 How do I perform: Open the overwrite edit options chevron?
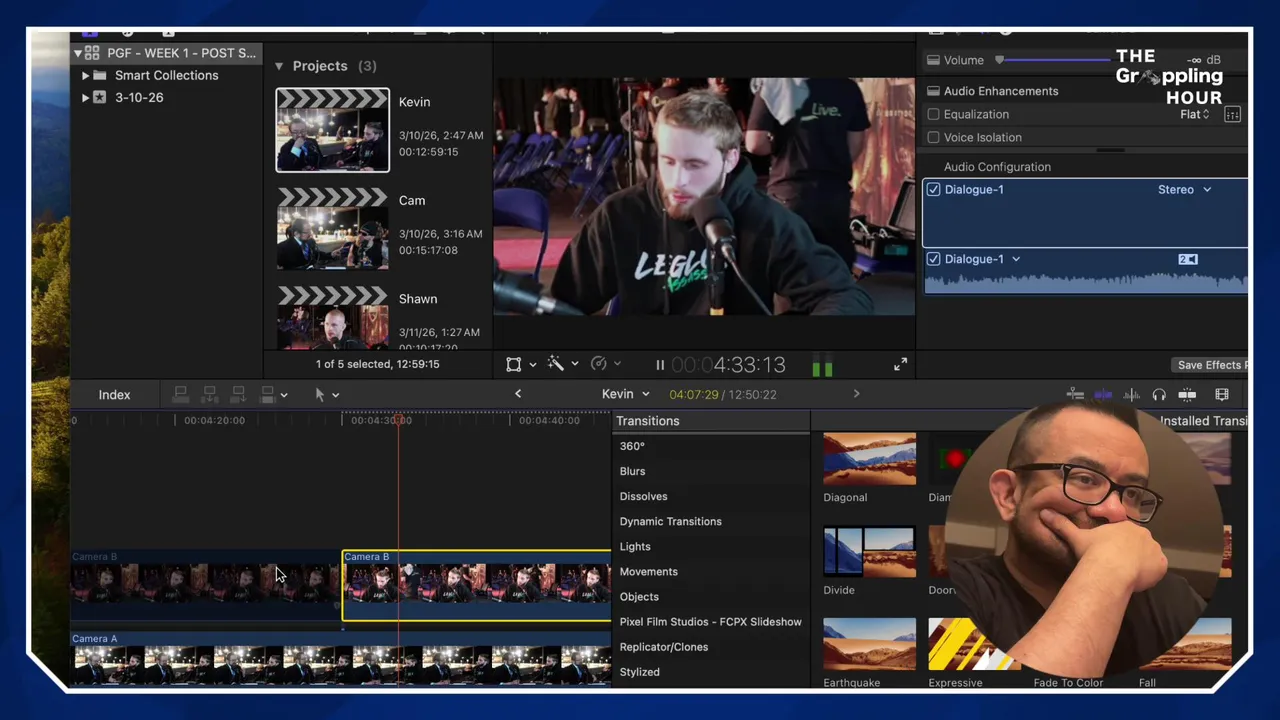click(x=284, y=395)
